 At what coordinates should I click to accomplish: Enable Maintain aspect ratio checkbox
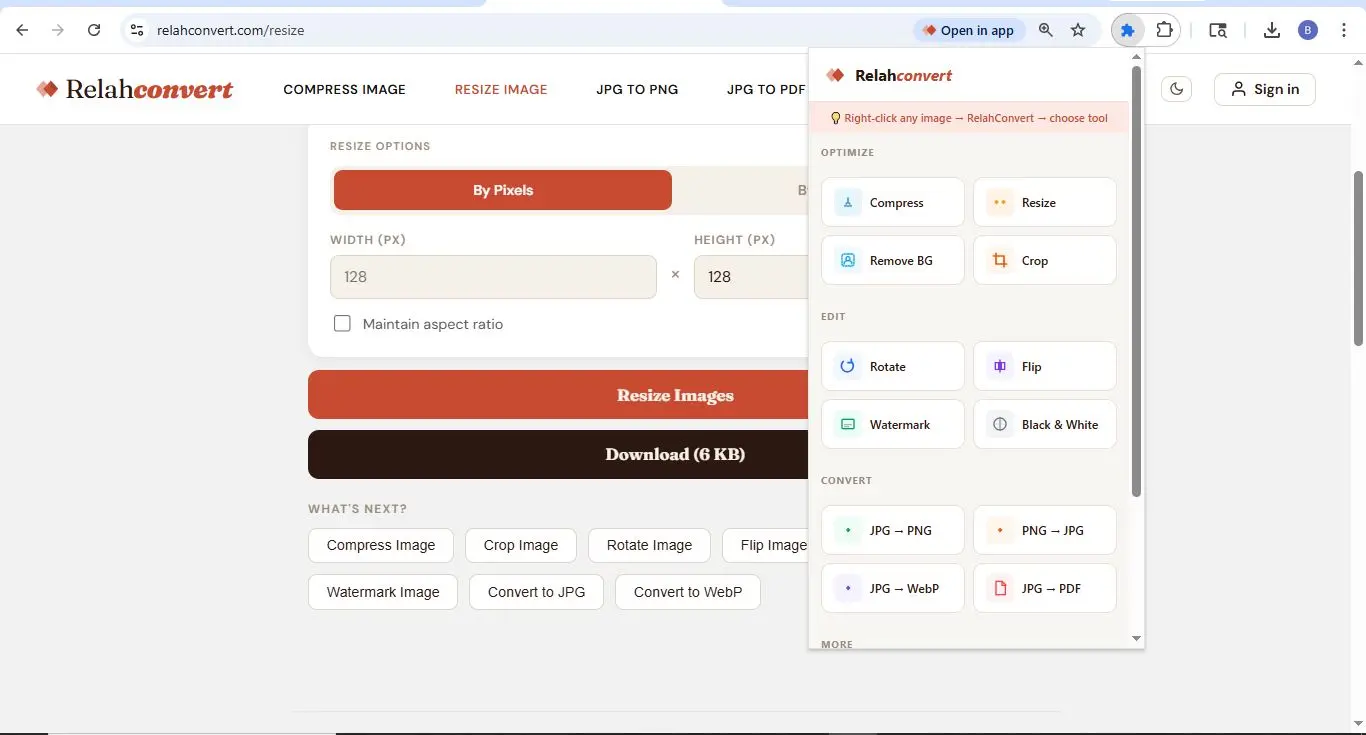[342, 324]
